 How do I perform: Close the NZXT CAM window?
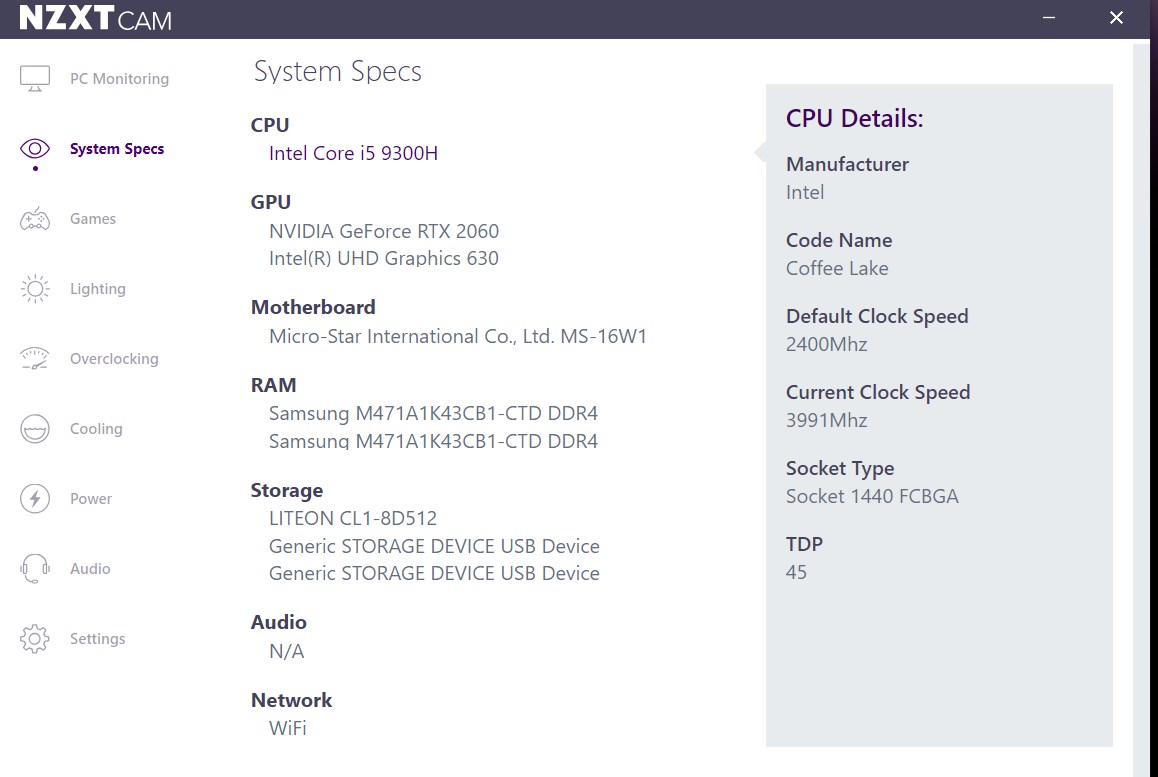tap(1116, 18)
